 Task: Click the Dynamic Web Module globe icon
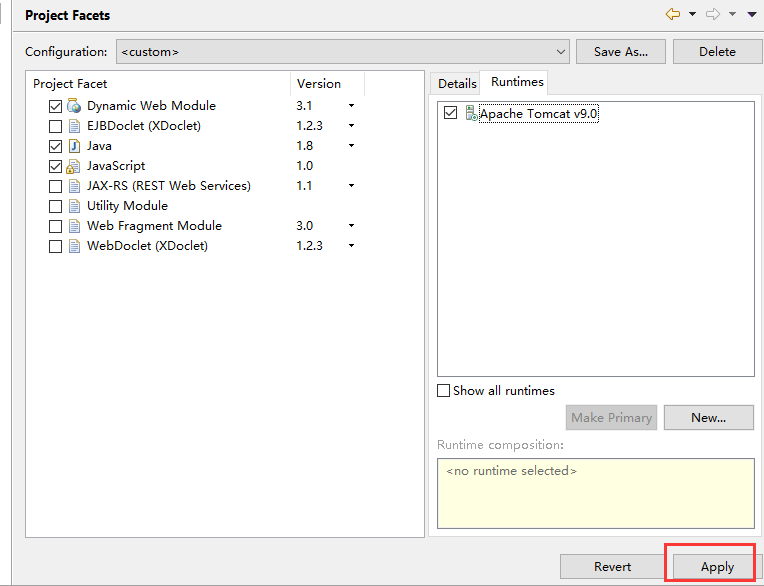tap(74, 105)
